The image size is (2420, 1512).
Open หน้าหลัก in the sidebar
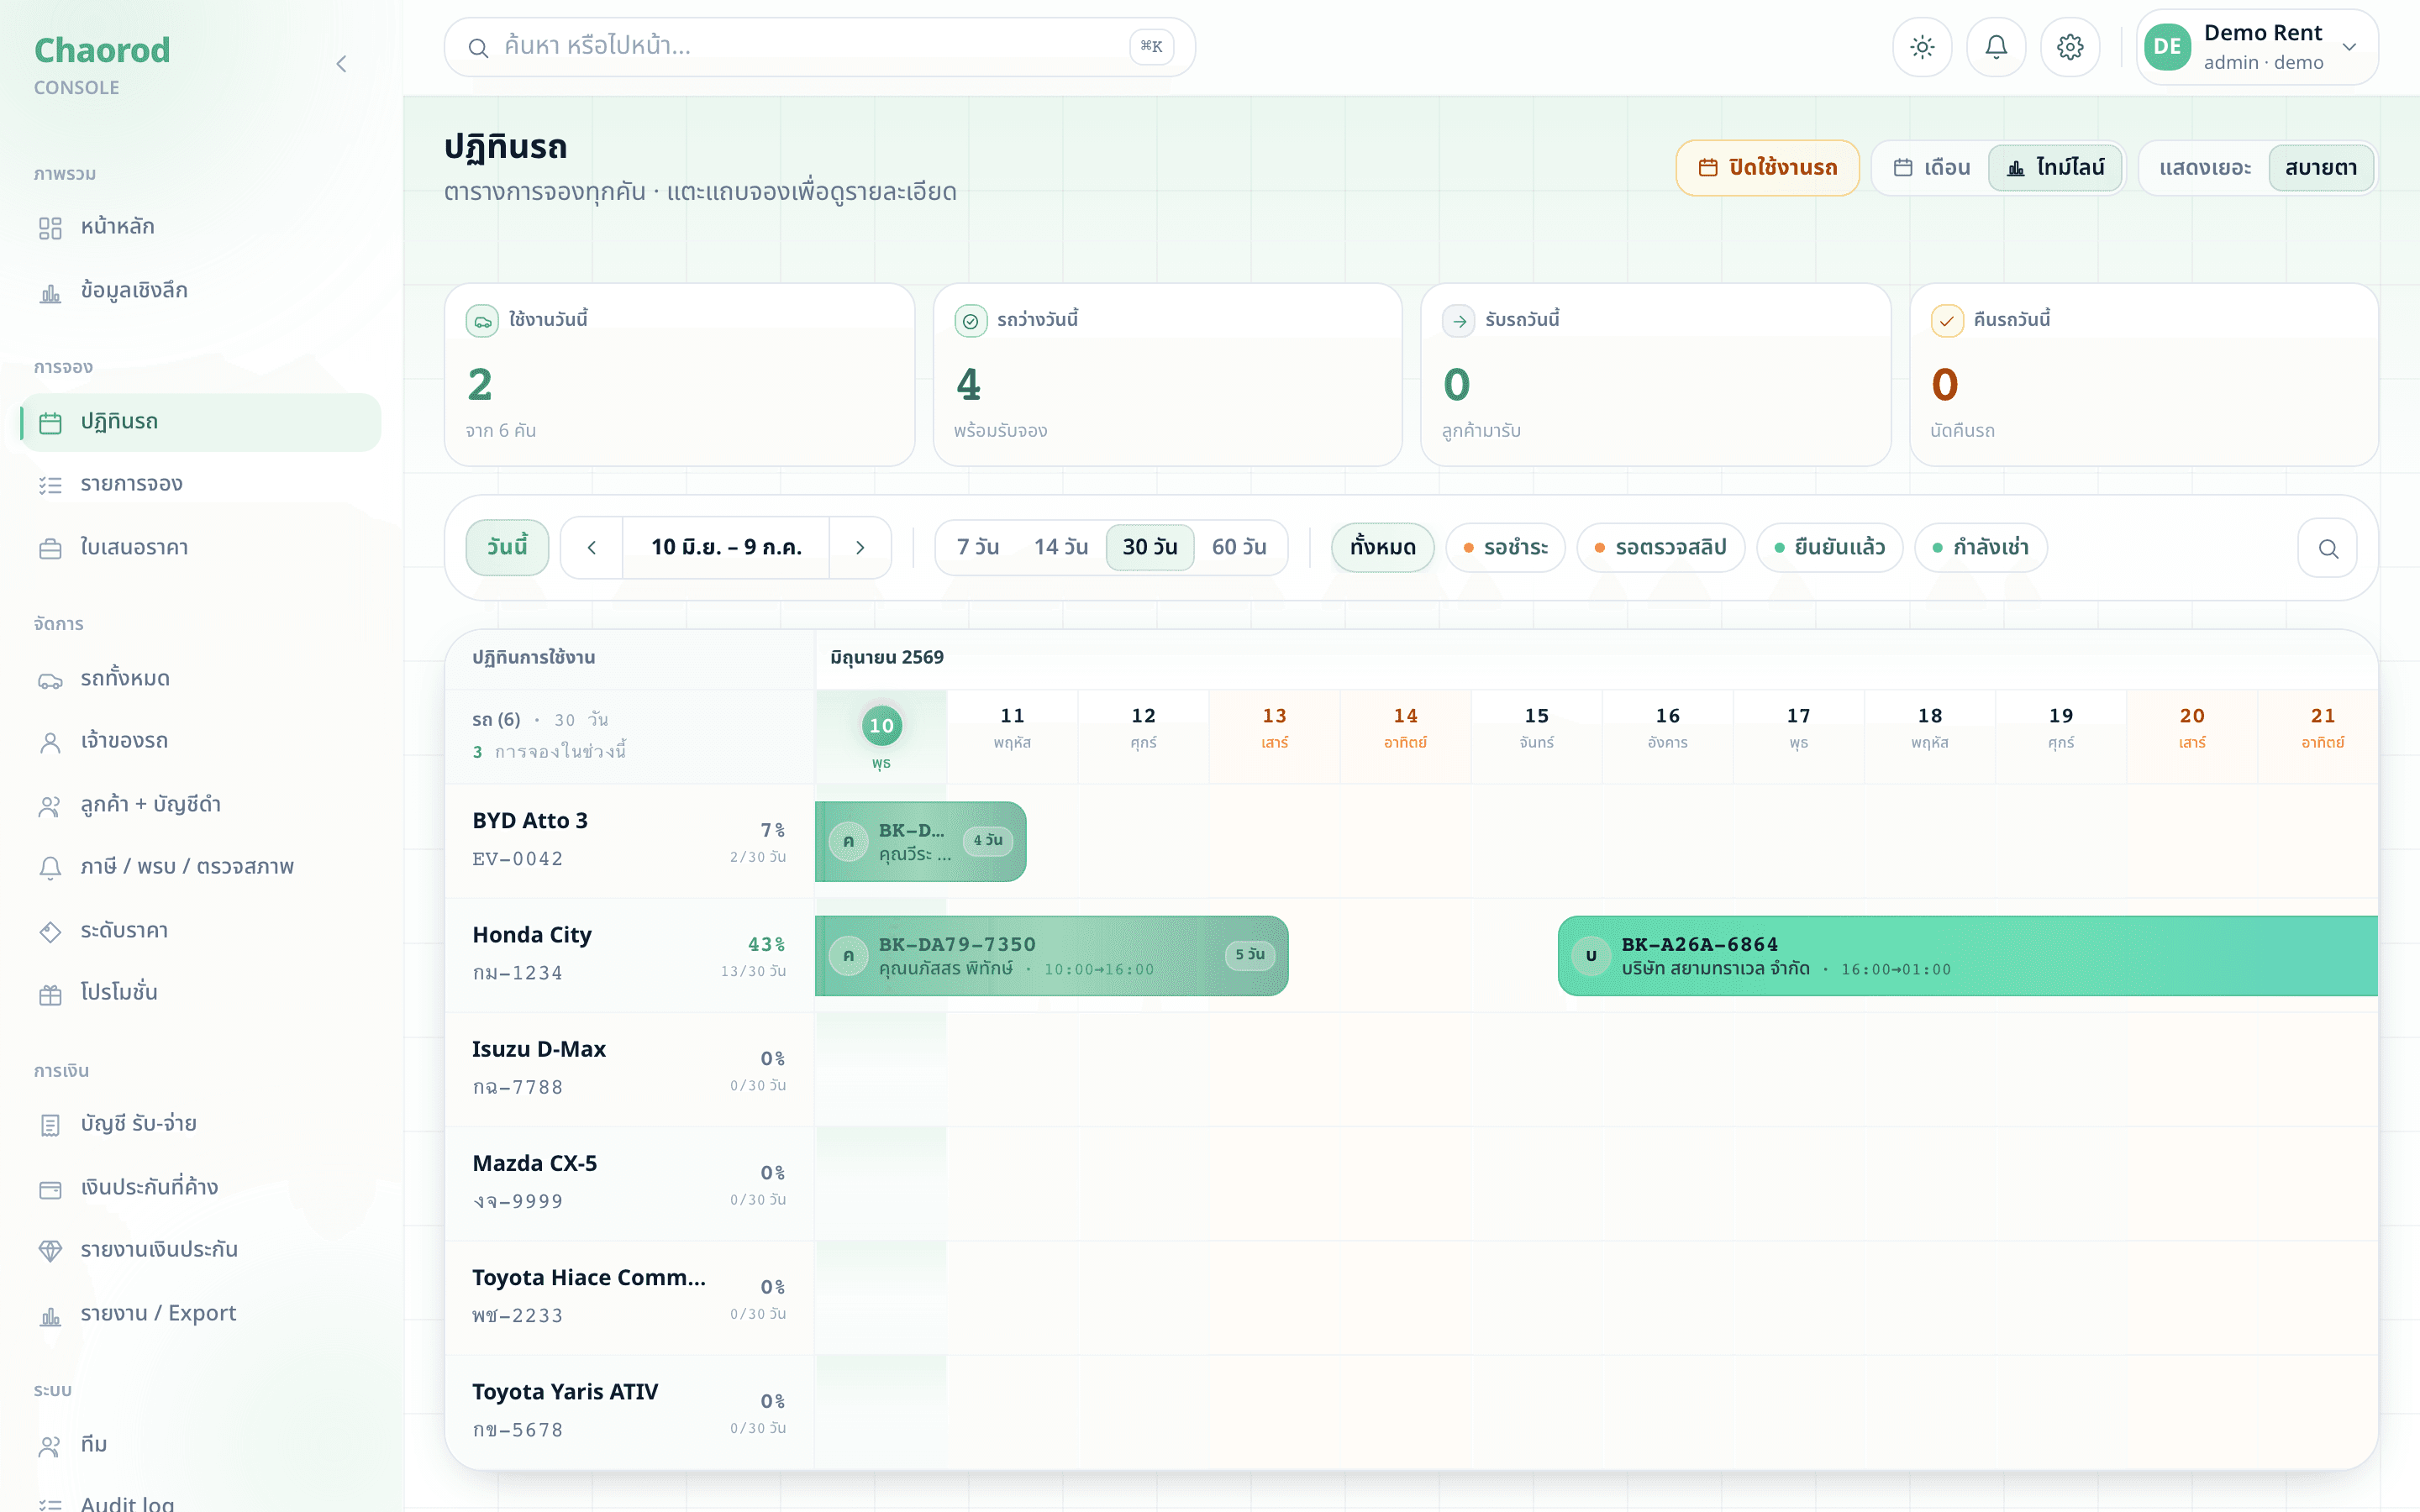pos(200,227)
